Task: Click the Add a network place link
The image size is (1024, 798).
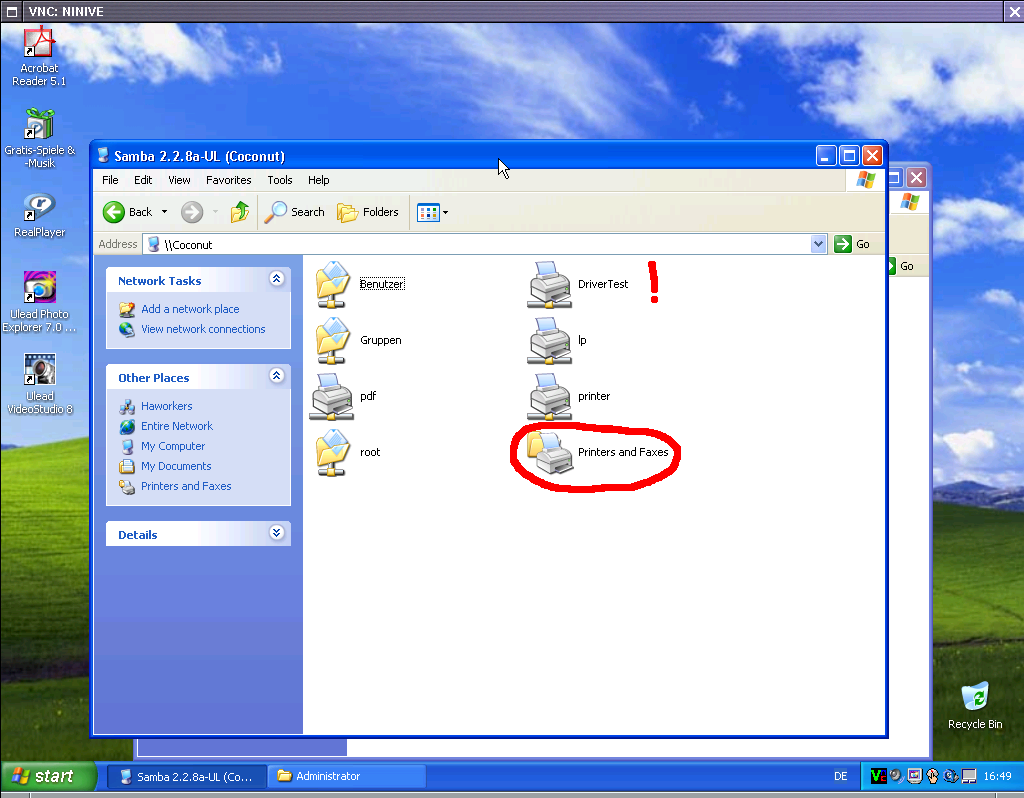Action: [190, 309]
